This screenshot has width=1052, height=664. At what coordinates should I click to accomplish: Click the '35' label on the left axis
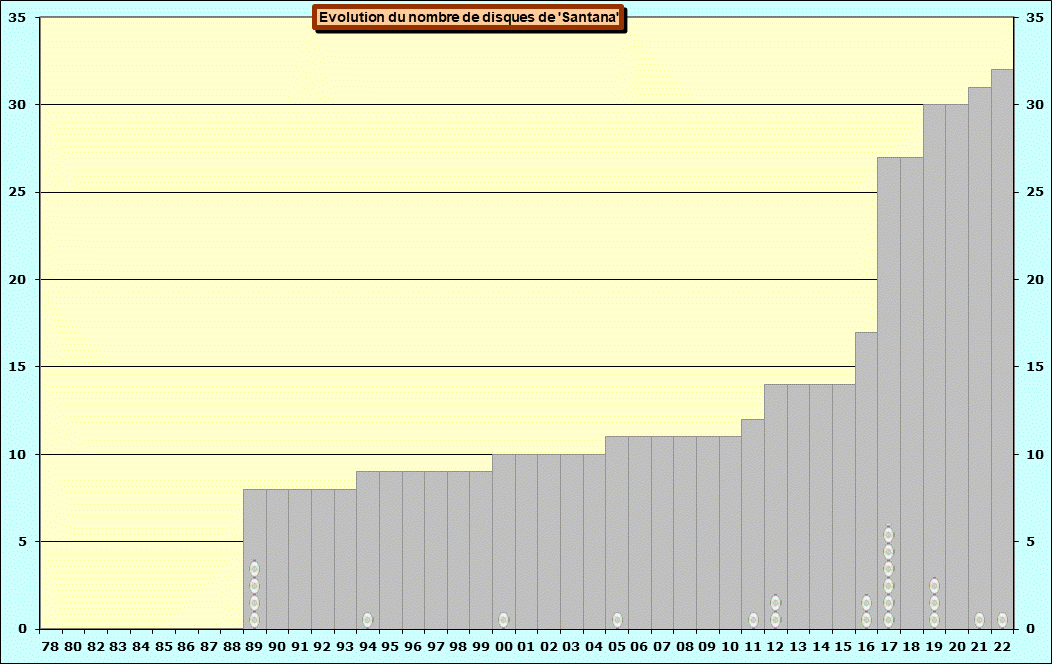tap(17, 18)
